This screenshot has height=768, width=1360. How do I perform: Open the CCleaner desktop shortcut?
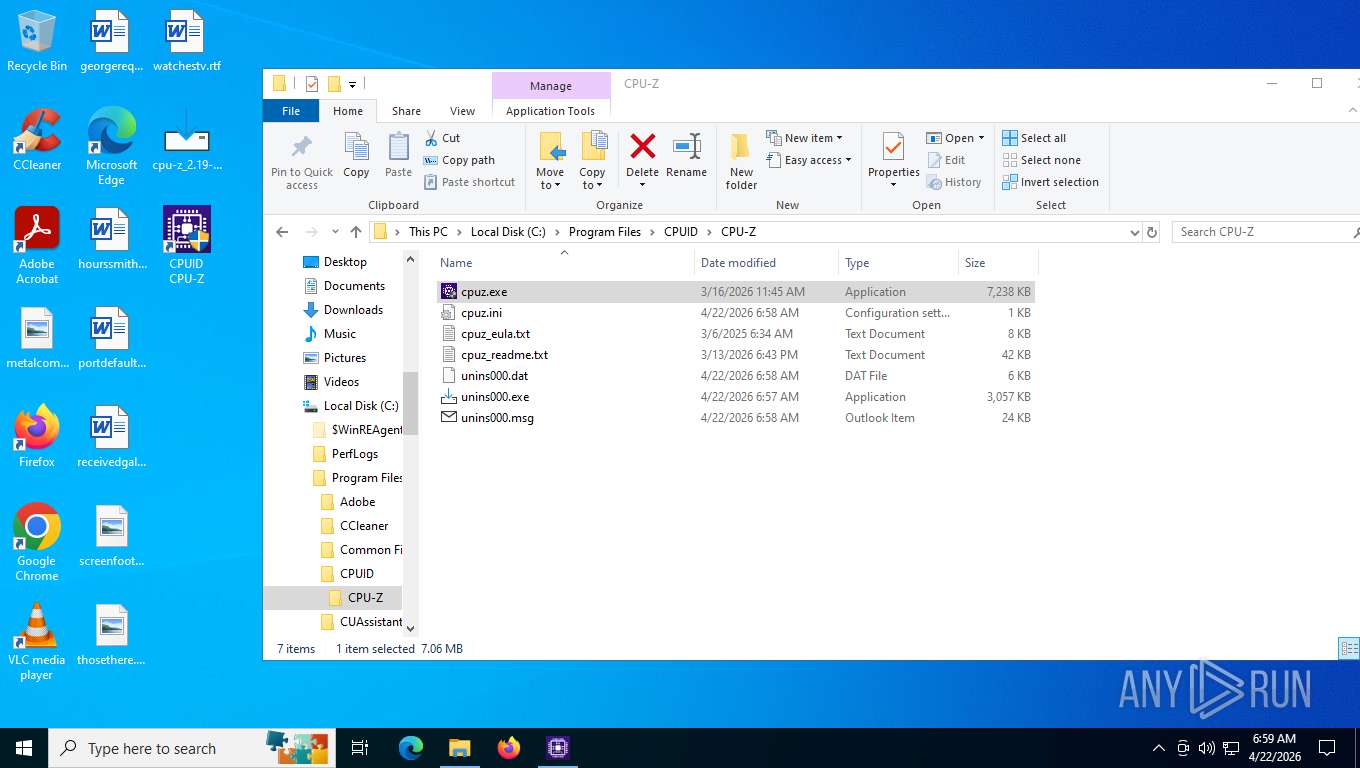37,140
